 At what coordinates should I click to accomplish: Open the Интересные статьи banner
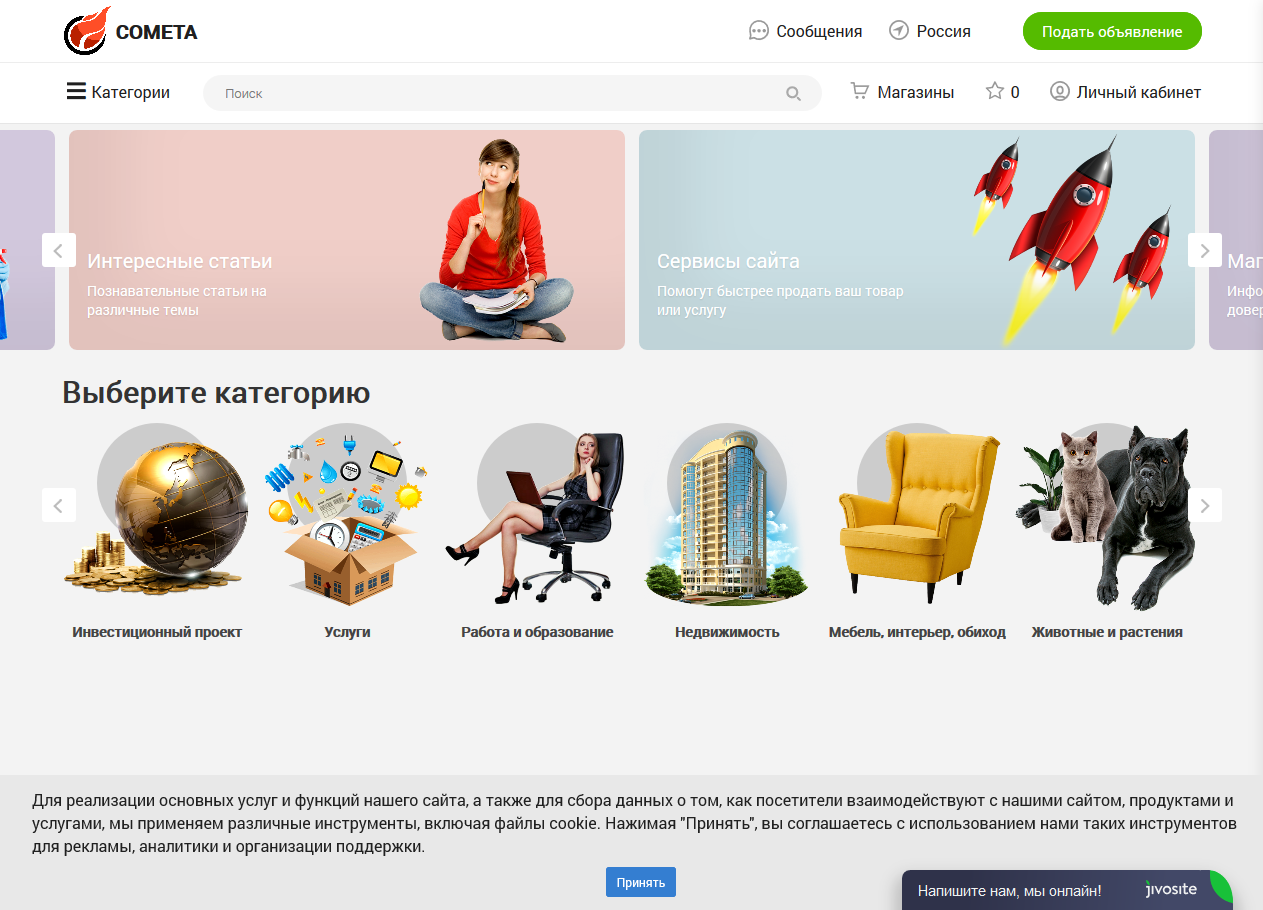point(347,240)
